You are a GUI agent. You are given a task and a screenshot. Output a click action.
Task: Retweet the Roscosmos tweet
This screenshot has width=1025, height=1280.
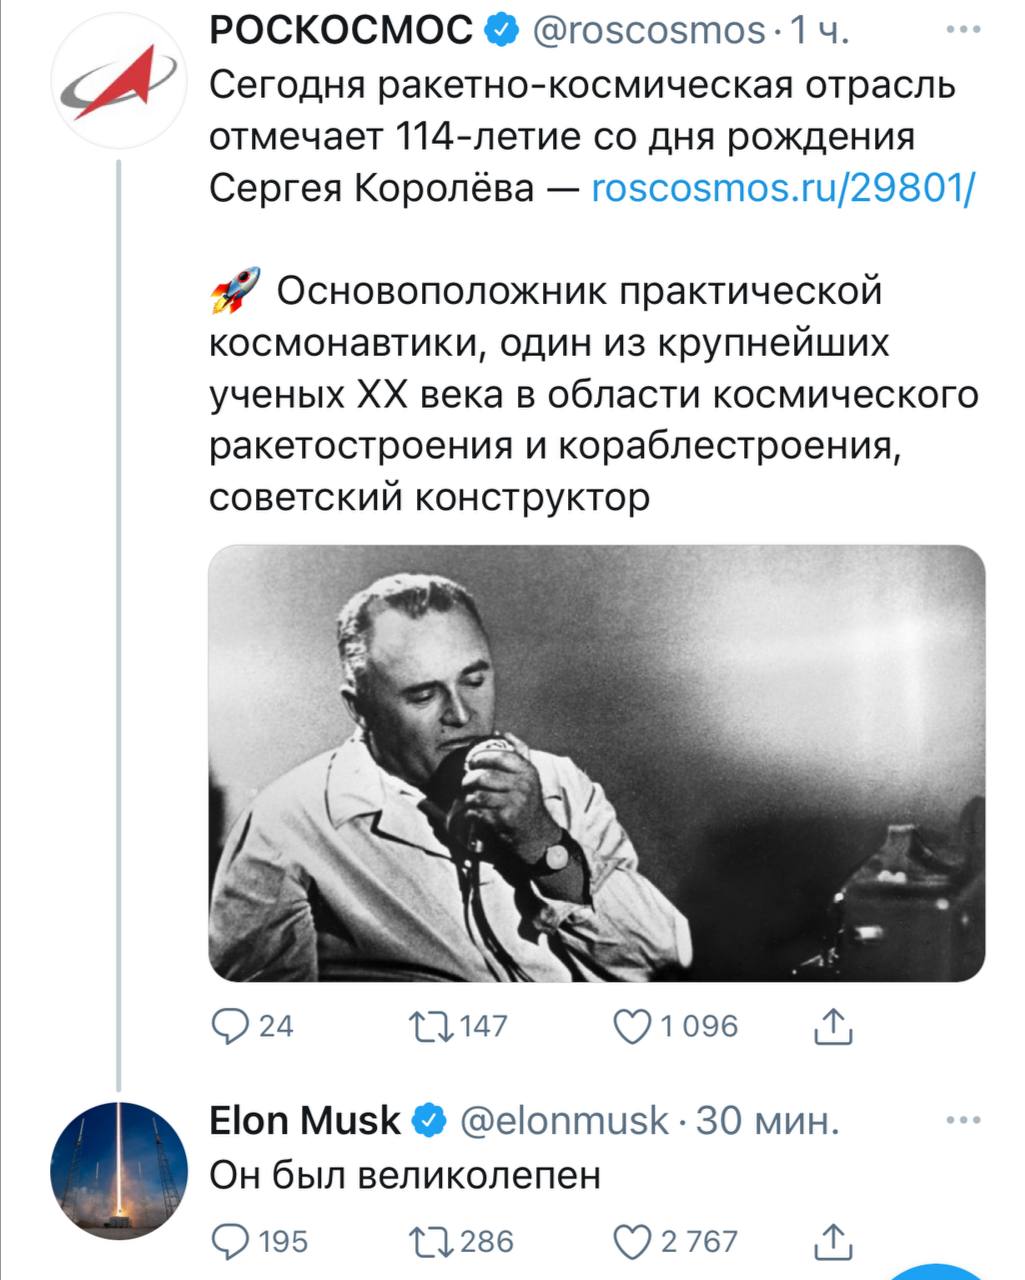430,1026
